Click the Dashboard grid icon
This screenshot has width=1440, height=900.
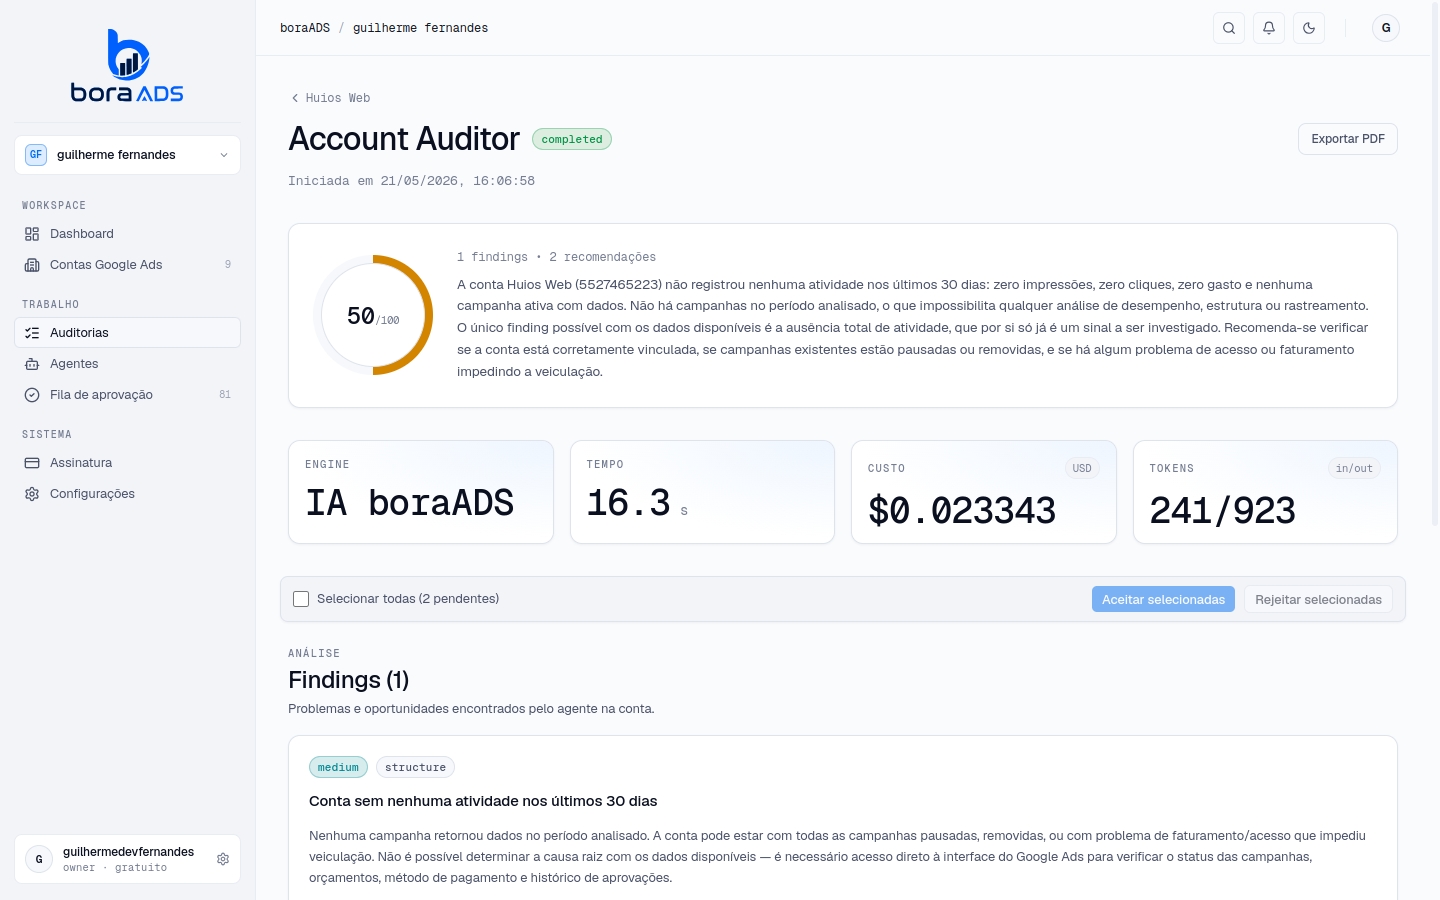point(32,234)
